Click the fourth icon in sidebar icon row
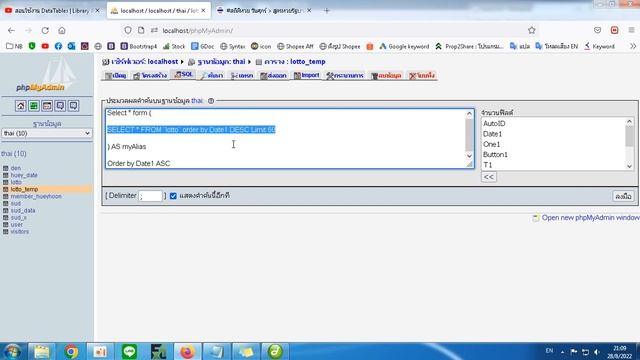The width and height of the screenshot is (640, 360). click(60, 106)
